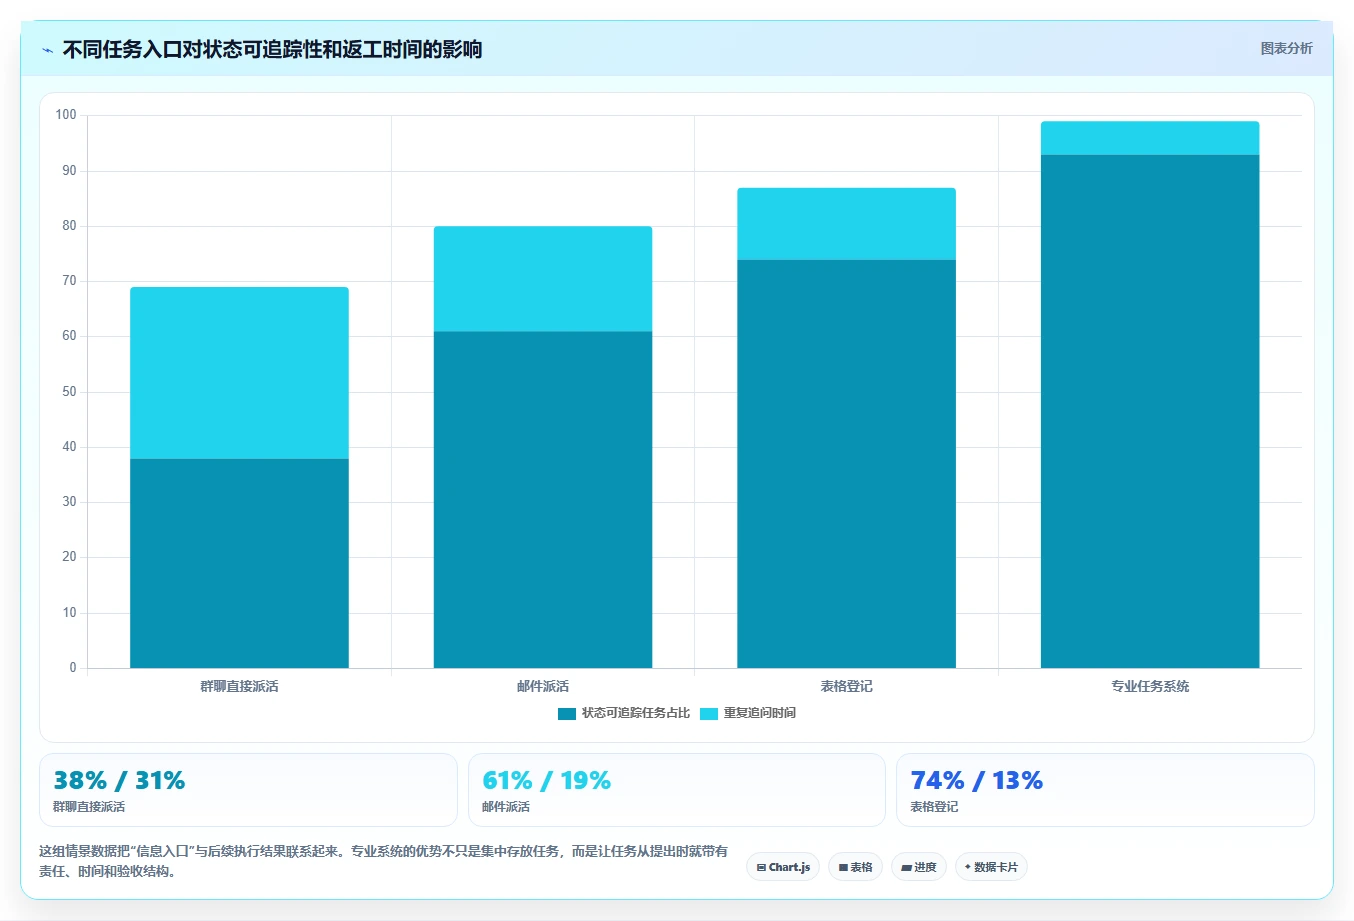Screen dimensions: 1354x921
Task: Click the light cyan segment of 专业任务系统 bar
Action: pyautogui.click(x=1150, y=138)
